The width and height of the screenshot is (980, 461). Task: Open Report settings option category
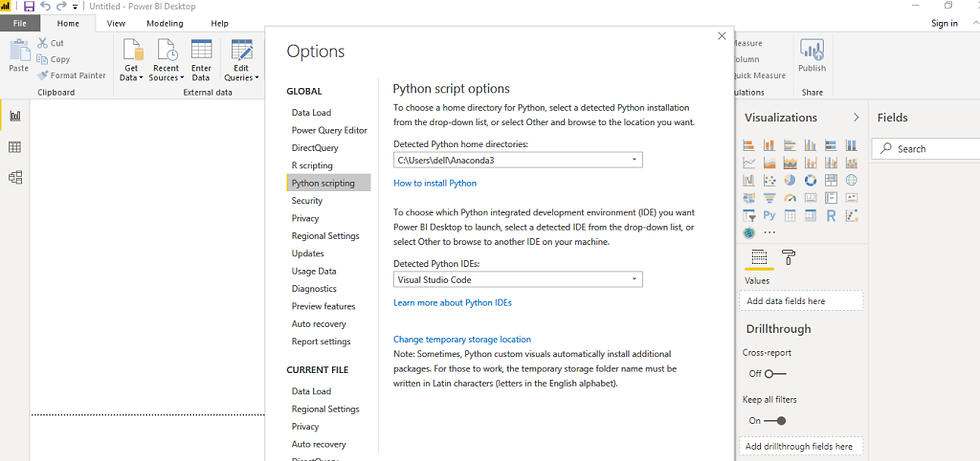[x=321, y=342]
